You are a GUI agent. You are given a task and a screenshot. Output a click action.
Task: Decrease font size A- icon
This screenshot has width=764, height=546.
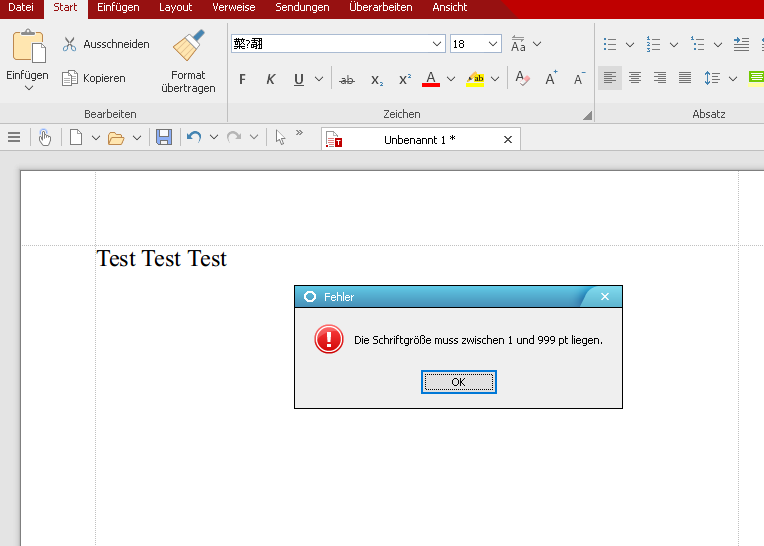579,78
